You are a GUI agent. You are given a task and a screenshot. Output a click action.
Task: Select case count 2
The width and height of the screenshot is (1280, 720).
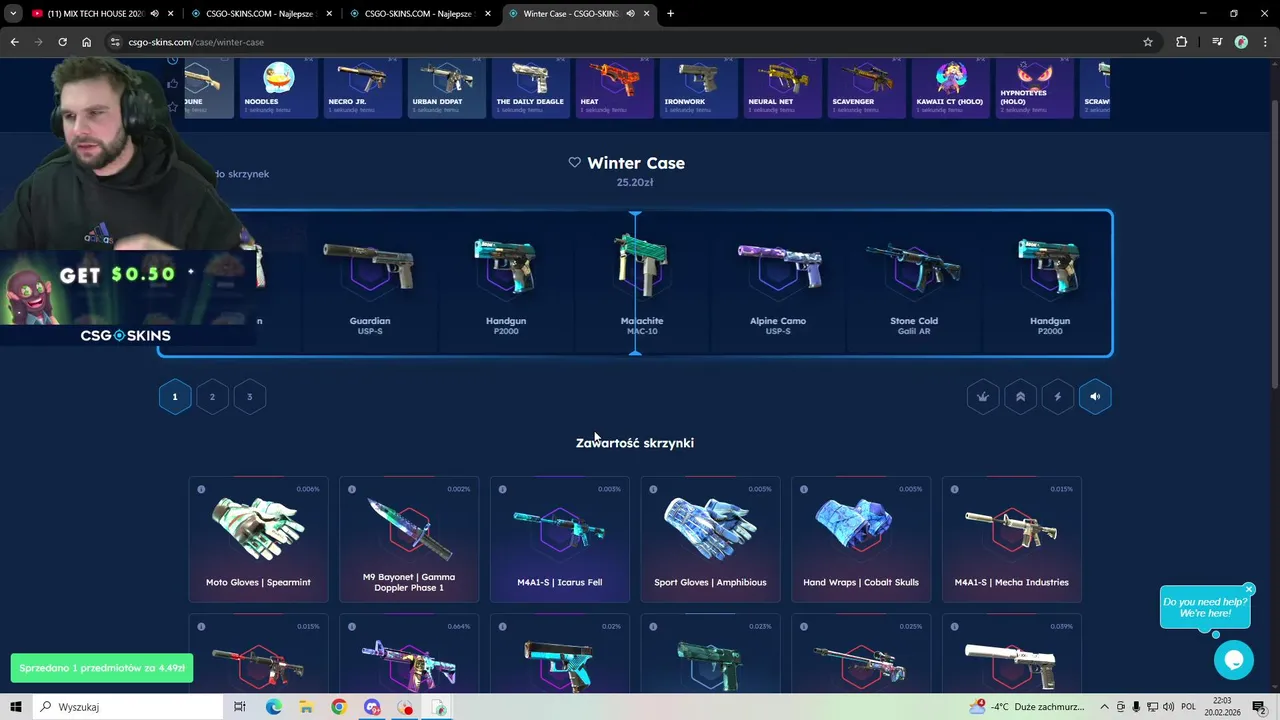point(212,397)
